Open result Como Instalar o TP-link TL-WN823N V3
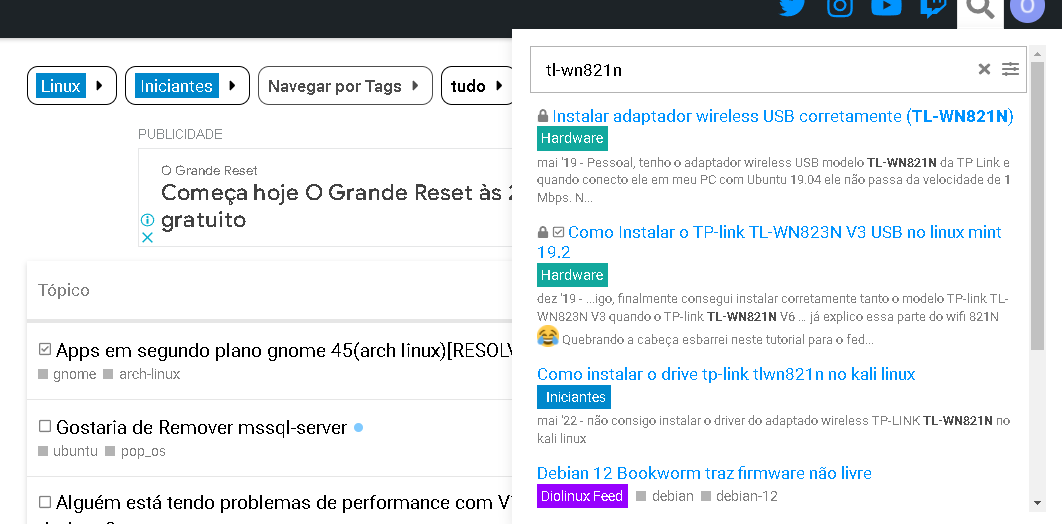 pos(769,242)
